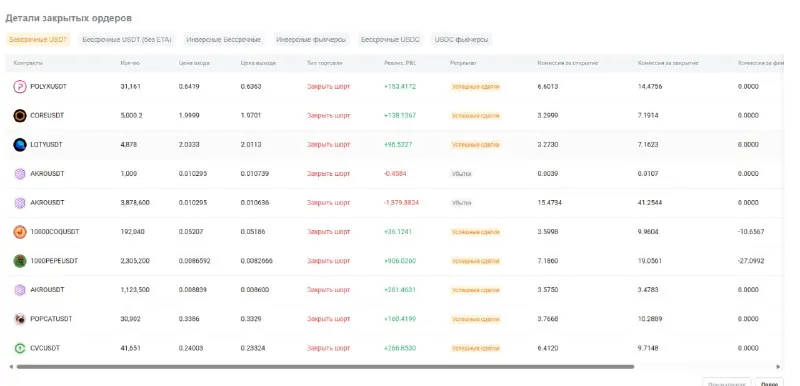Screen dimensions: 800x386
Task: Click the exit price 2.0113
Action: click(251, 145)
